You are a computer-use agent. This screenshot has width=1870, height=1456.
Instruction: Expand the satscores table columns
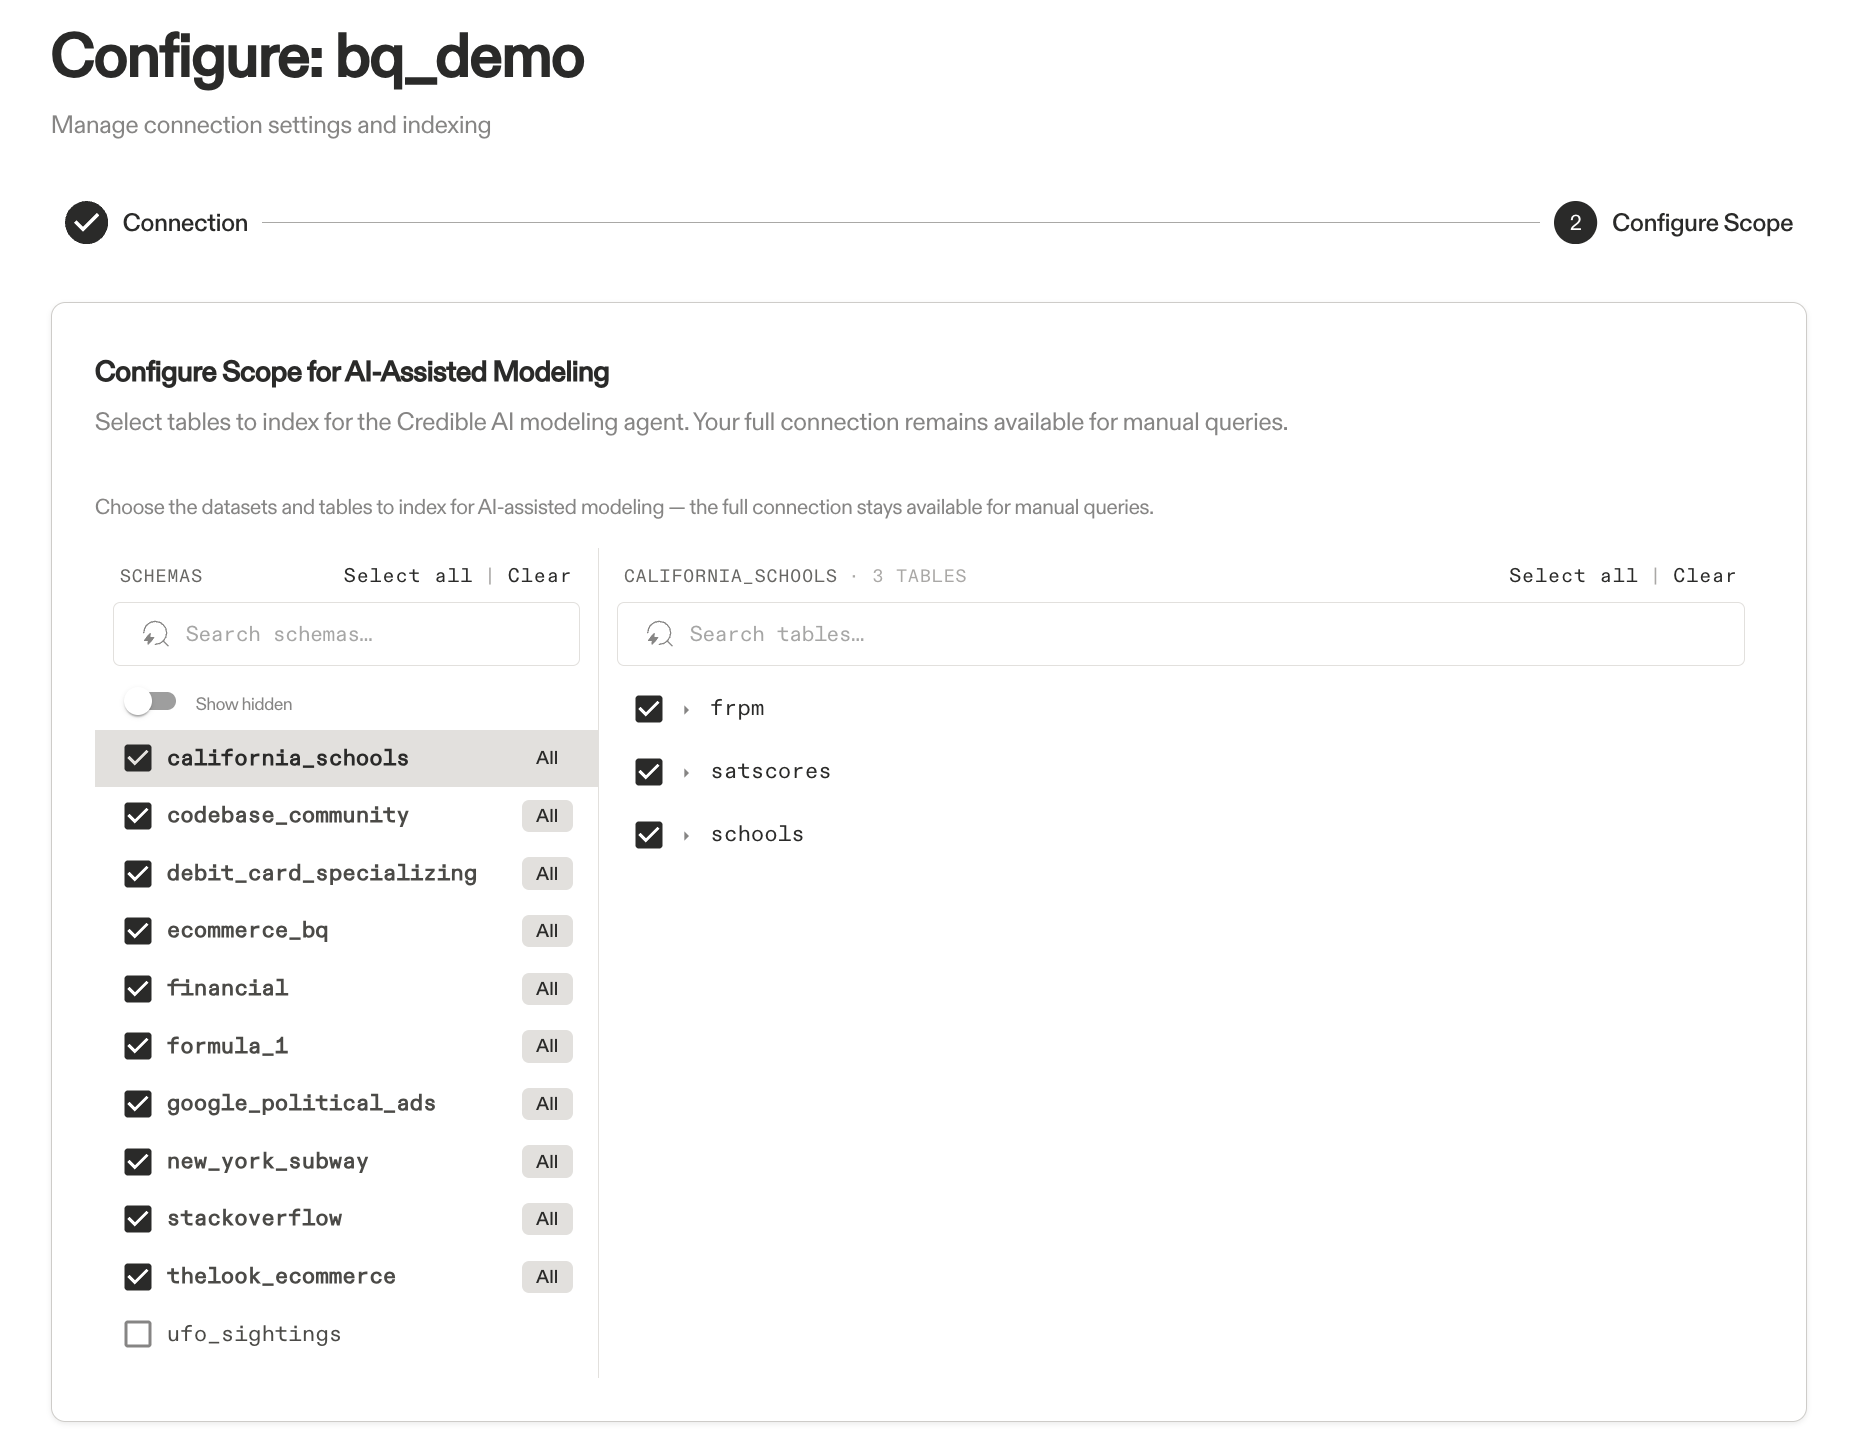click(686, 773)
